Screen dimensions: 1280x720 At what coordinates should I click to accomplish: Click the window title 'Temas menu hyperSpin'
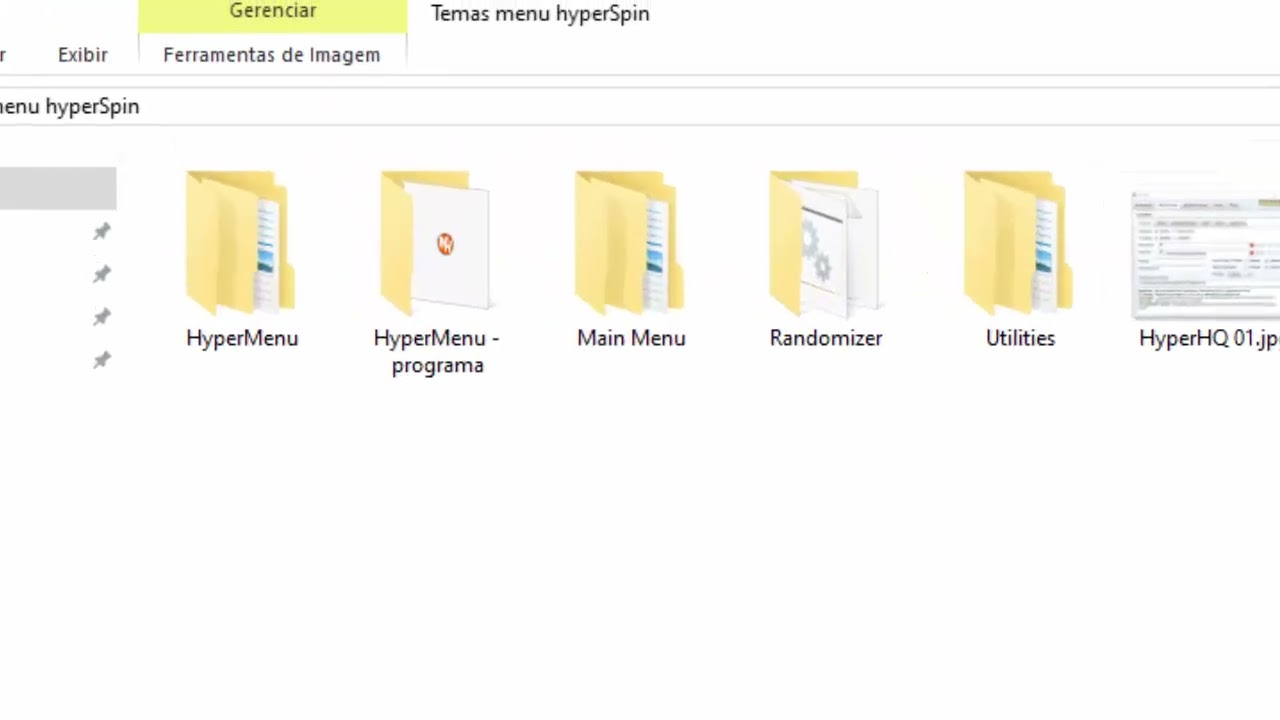click(x=540, y=14)
